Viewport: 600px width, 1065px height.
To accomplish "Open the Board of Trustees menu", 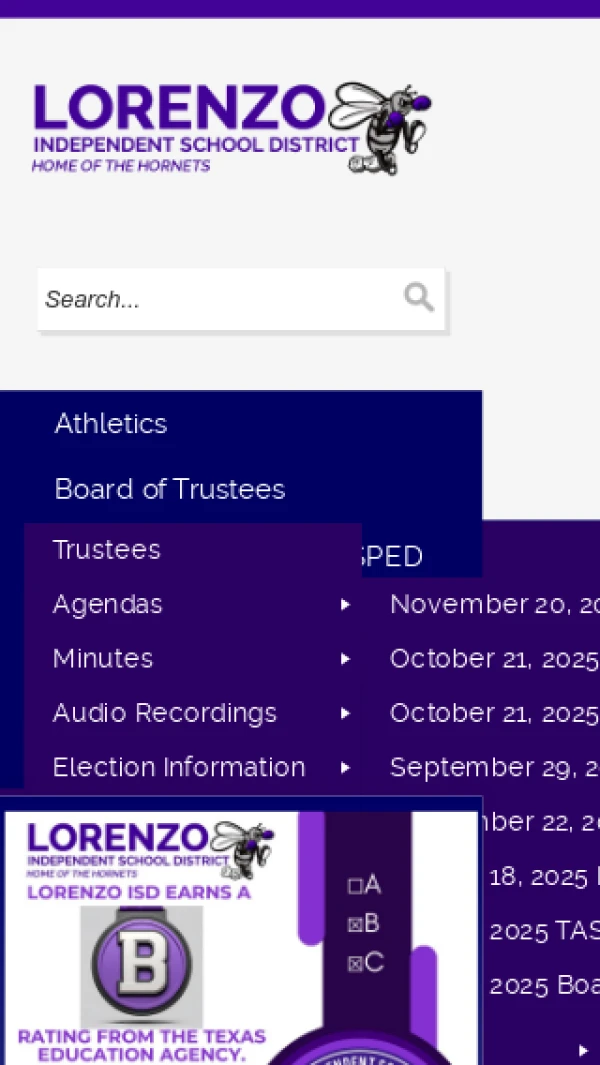I will point(170,489).
